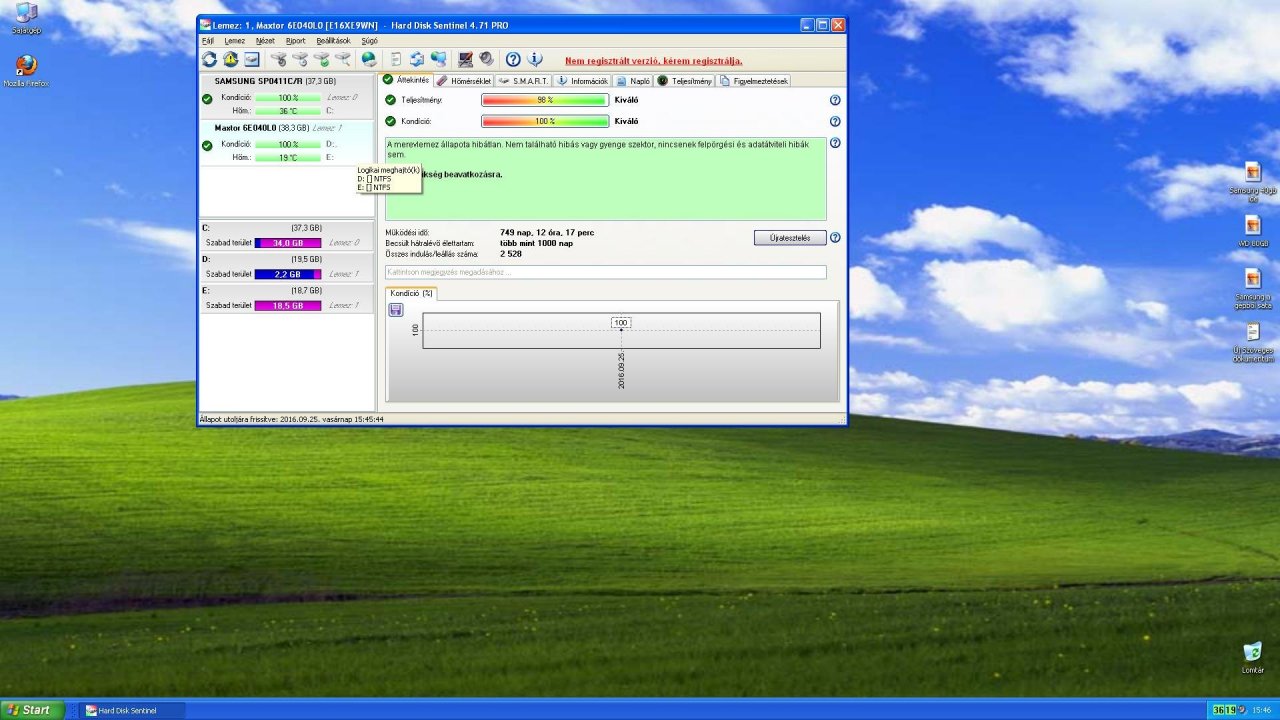Open the Fájl menu
The image size is (1280, 720).
208,41
